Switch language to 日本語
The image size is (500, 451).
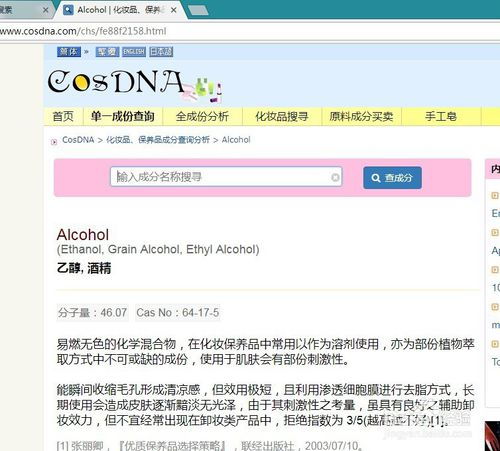pyautogui.click(x=161, y=52)
